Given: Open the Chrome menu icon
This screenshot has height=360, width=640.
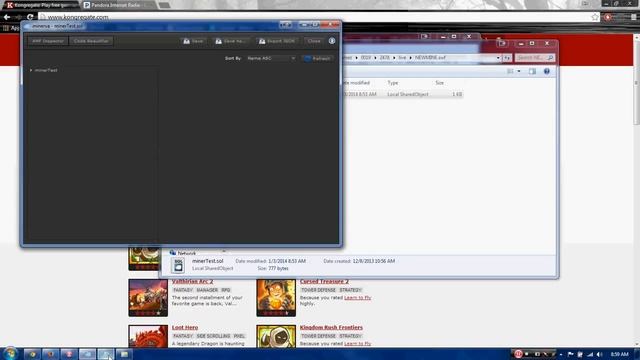Looking at the screenshot, I should pos(633,17).
